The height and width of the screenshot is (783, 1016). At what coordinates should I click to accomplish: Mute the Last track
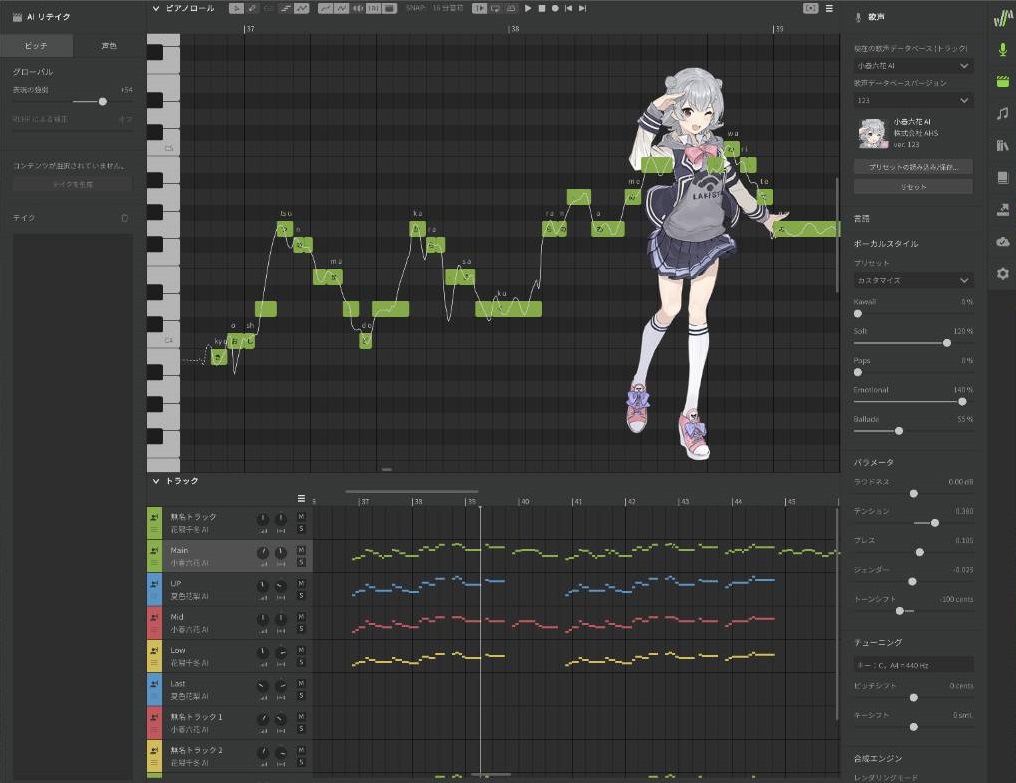pyautogui.click(x=301, y=683)
